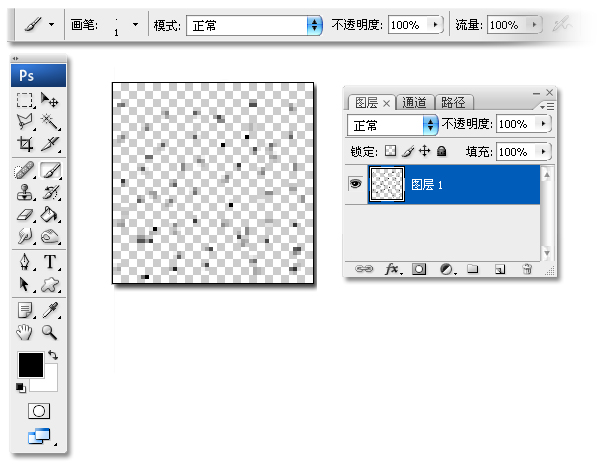Click the 图层 1 layer thumbnail
The height and width of the screenshot is (465, 598).
point(387,184)
